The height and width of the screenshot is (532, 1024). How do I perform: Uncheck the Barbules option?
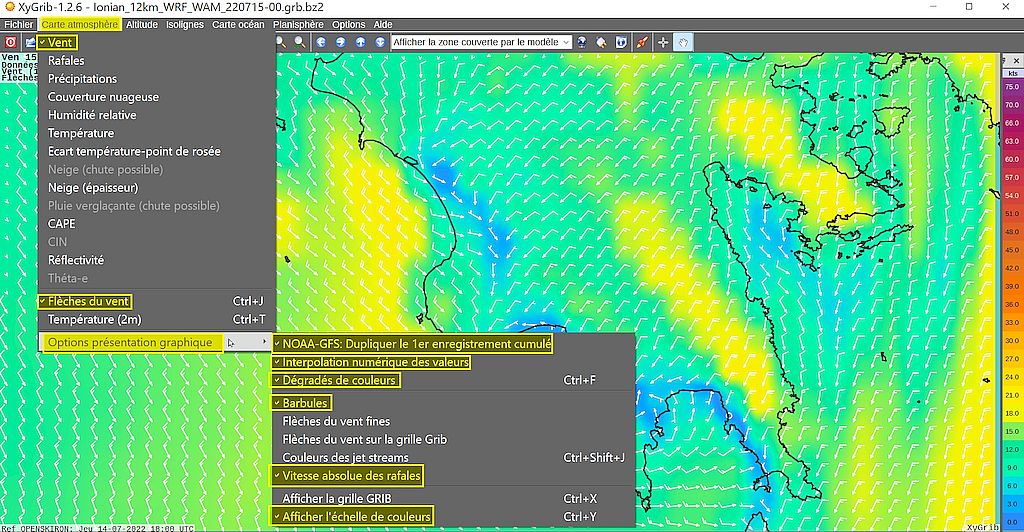304,403
